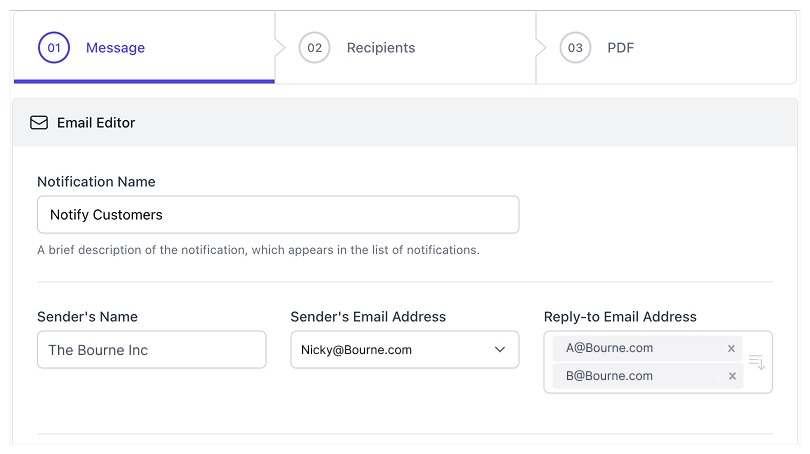
Task: Remove A@Bourne.com from reply-to addresses
Action: point(731,348)
